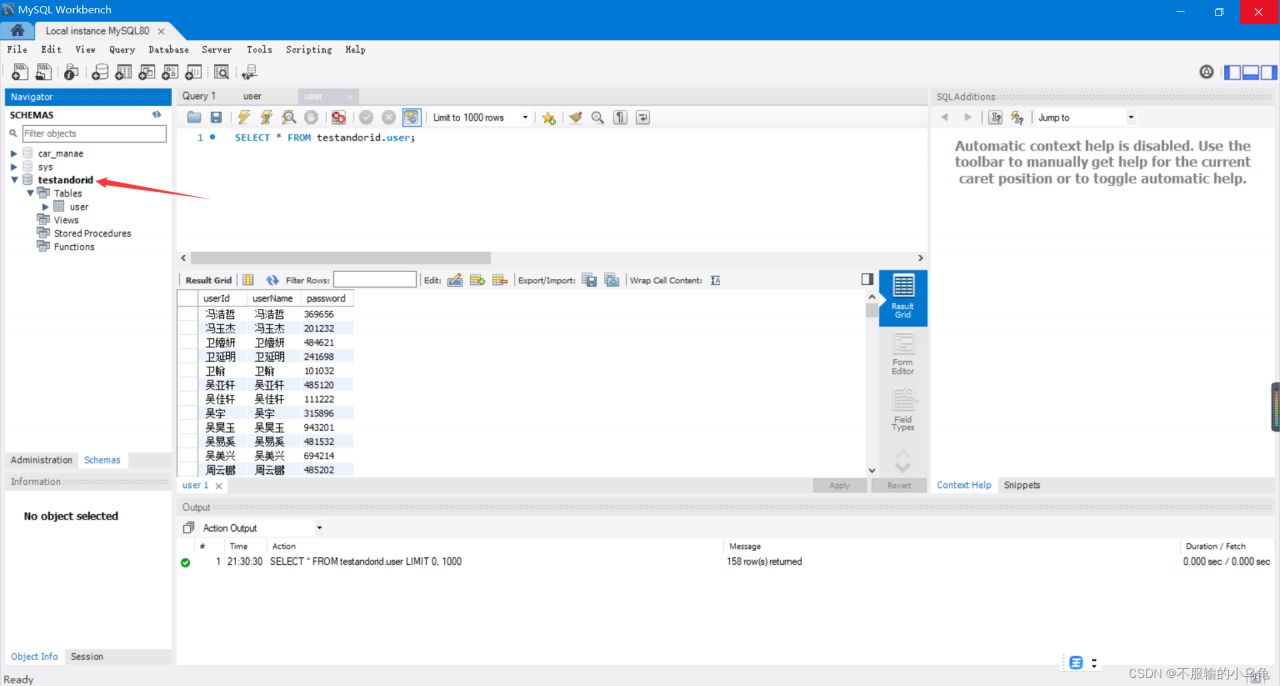The height and width of the screenshot is (686, 1280).
Task: Run explain plan for current statement
Action: pos(289,118)
